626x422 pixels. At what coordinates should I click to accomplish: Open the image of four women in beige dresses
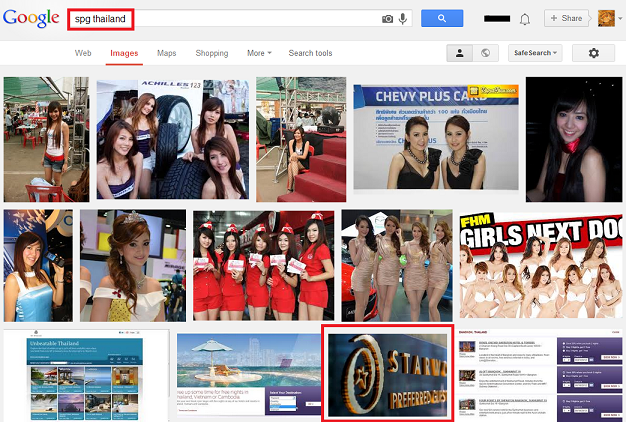tap(397, 265)
